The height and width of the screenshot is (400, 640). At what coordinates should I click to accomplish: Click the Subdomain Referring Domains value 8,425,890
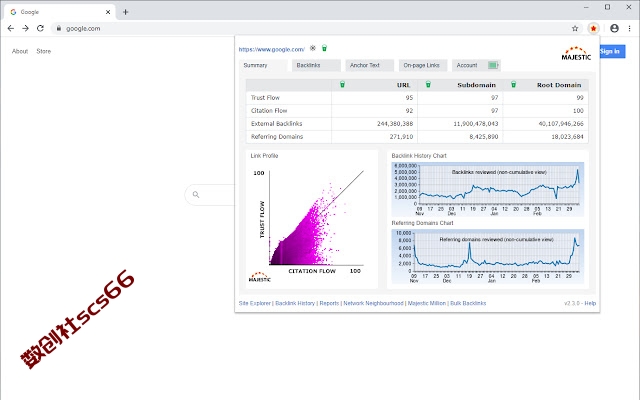click(484, 137)
